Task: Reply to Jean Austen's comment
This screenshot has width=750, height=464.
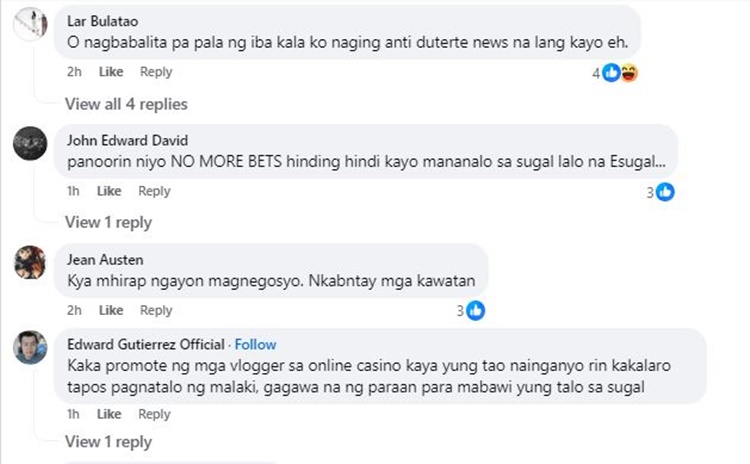Action: 156,310
